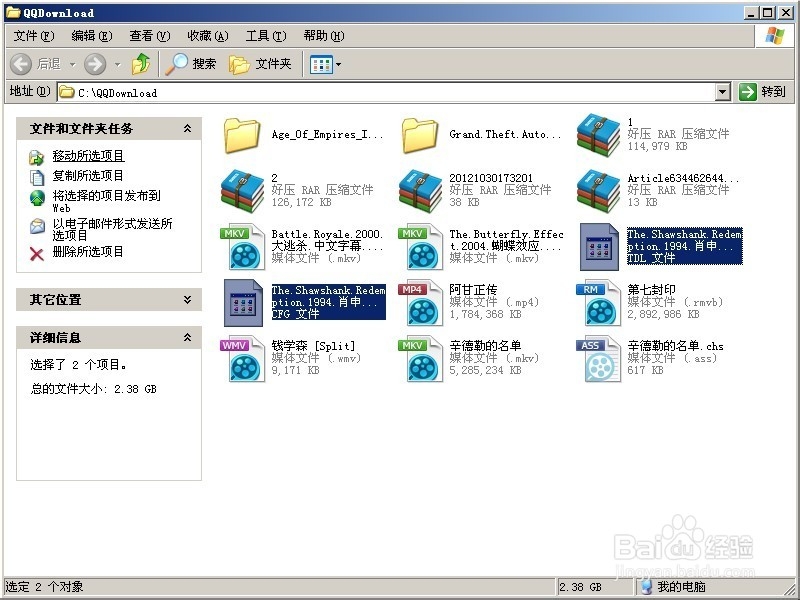The width and height of the screenshot is (800, 600).
Task: Click the file name 辛德勒的名单.chs
Action: pos(676,346)
